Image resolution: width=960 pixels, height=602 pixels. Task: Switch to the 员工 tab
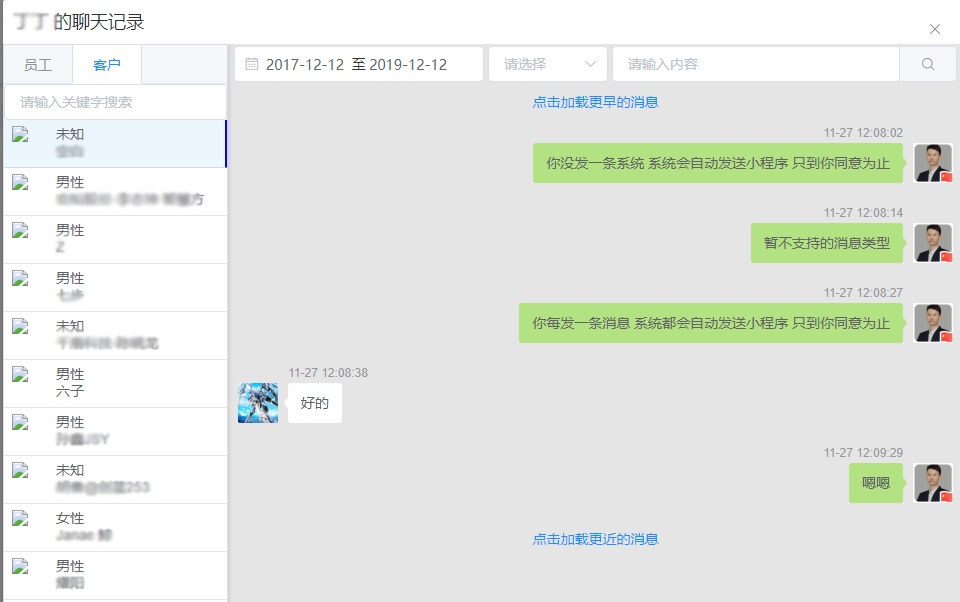(38, 65)
